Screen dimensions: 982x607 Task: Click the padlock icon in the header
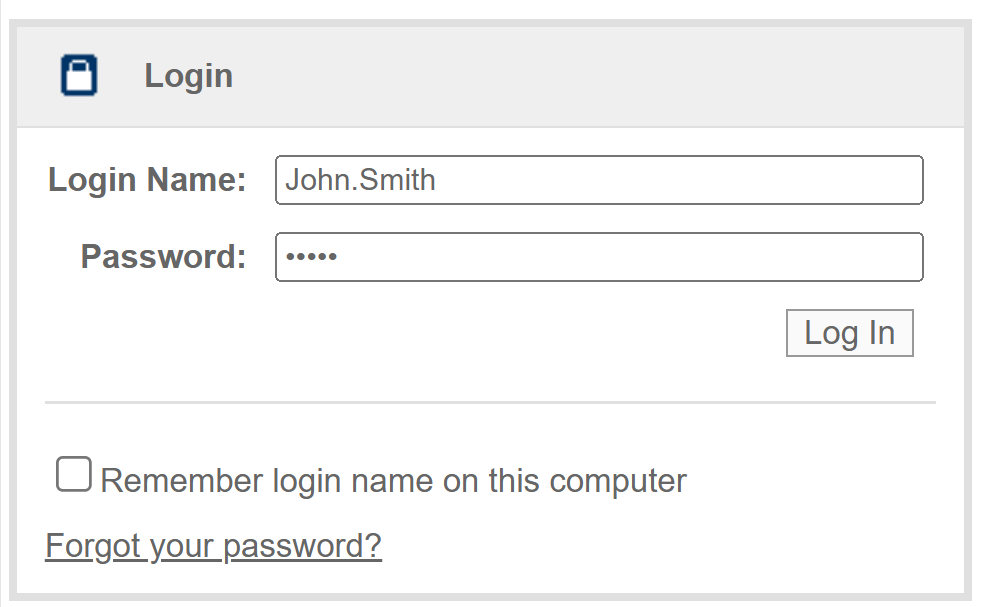click(79, 76)
